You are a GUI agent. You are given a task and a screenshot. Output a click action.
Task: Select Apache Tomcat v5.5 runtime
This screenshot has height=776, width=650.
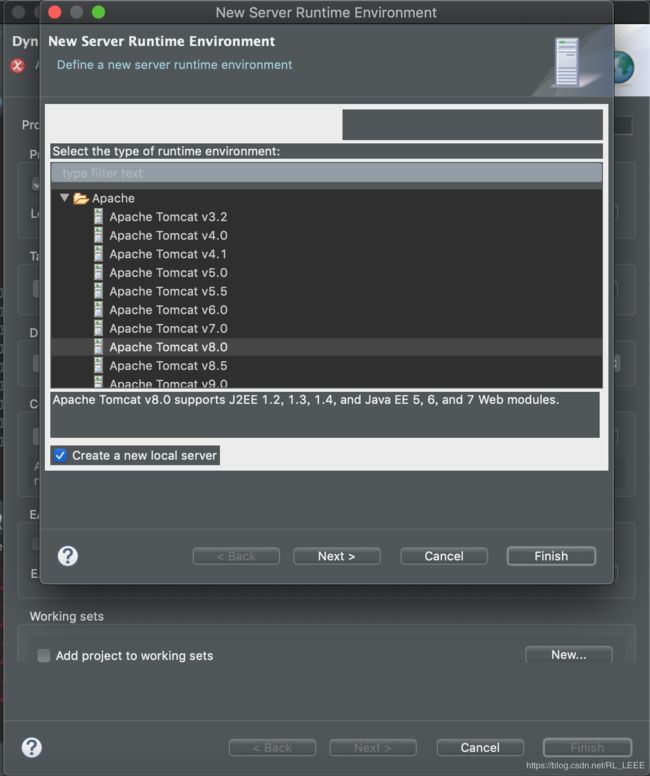pos(168,291)
